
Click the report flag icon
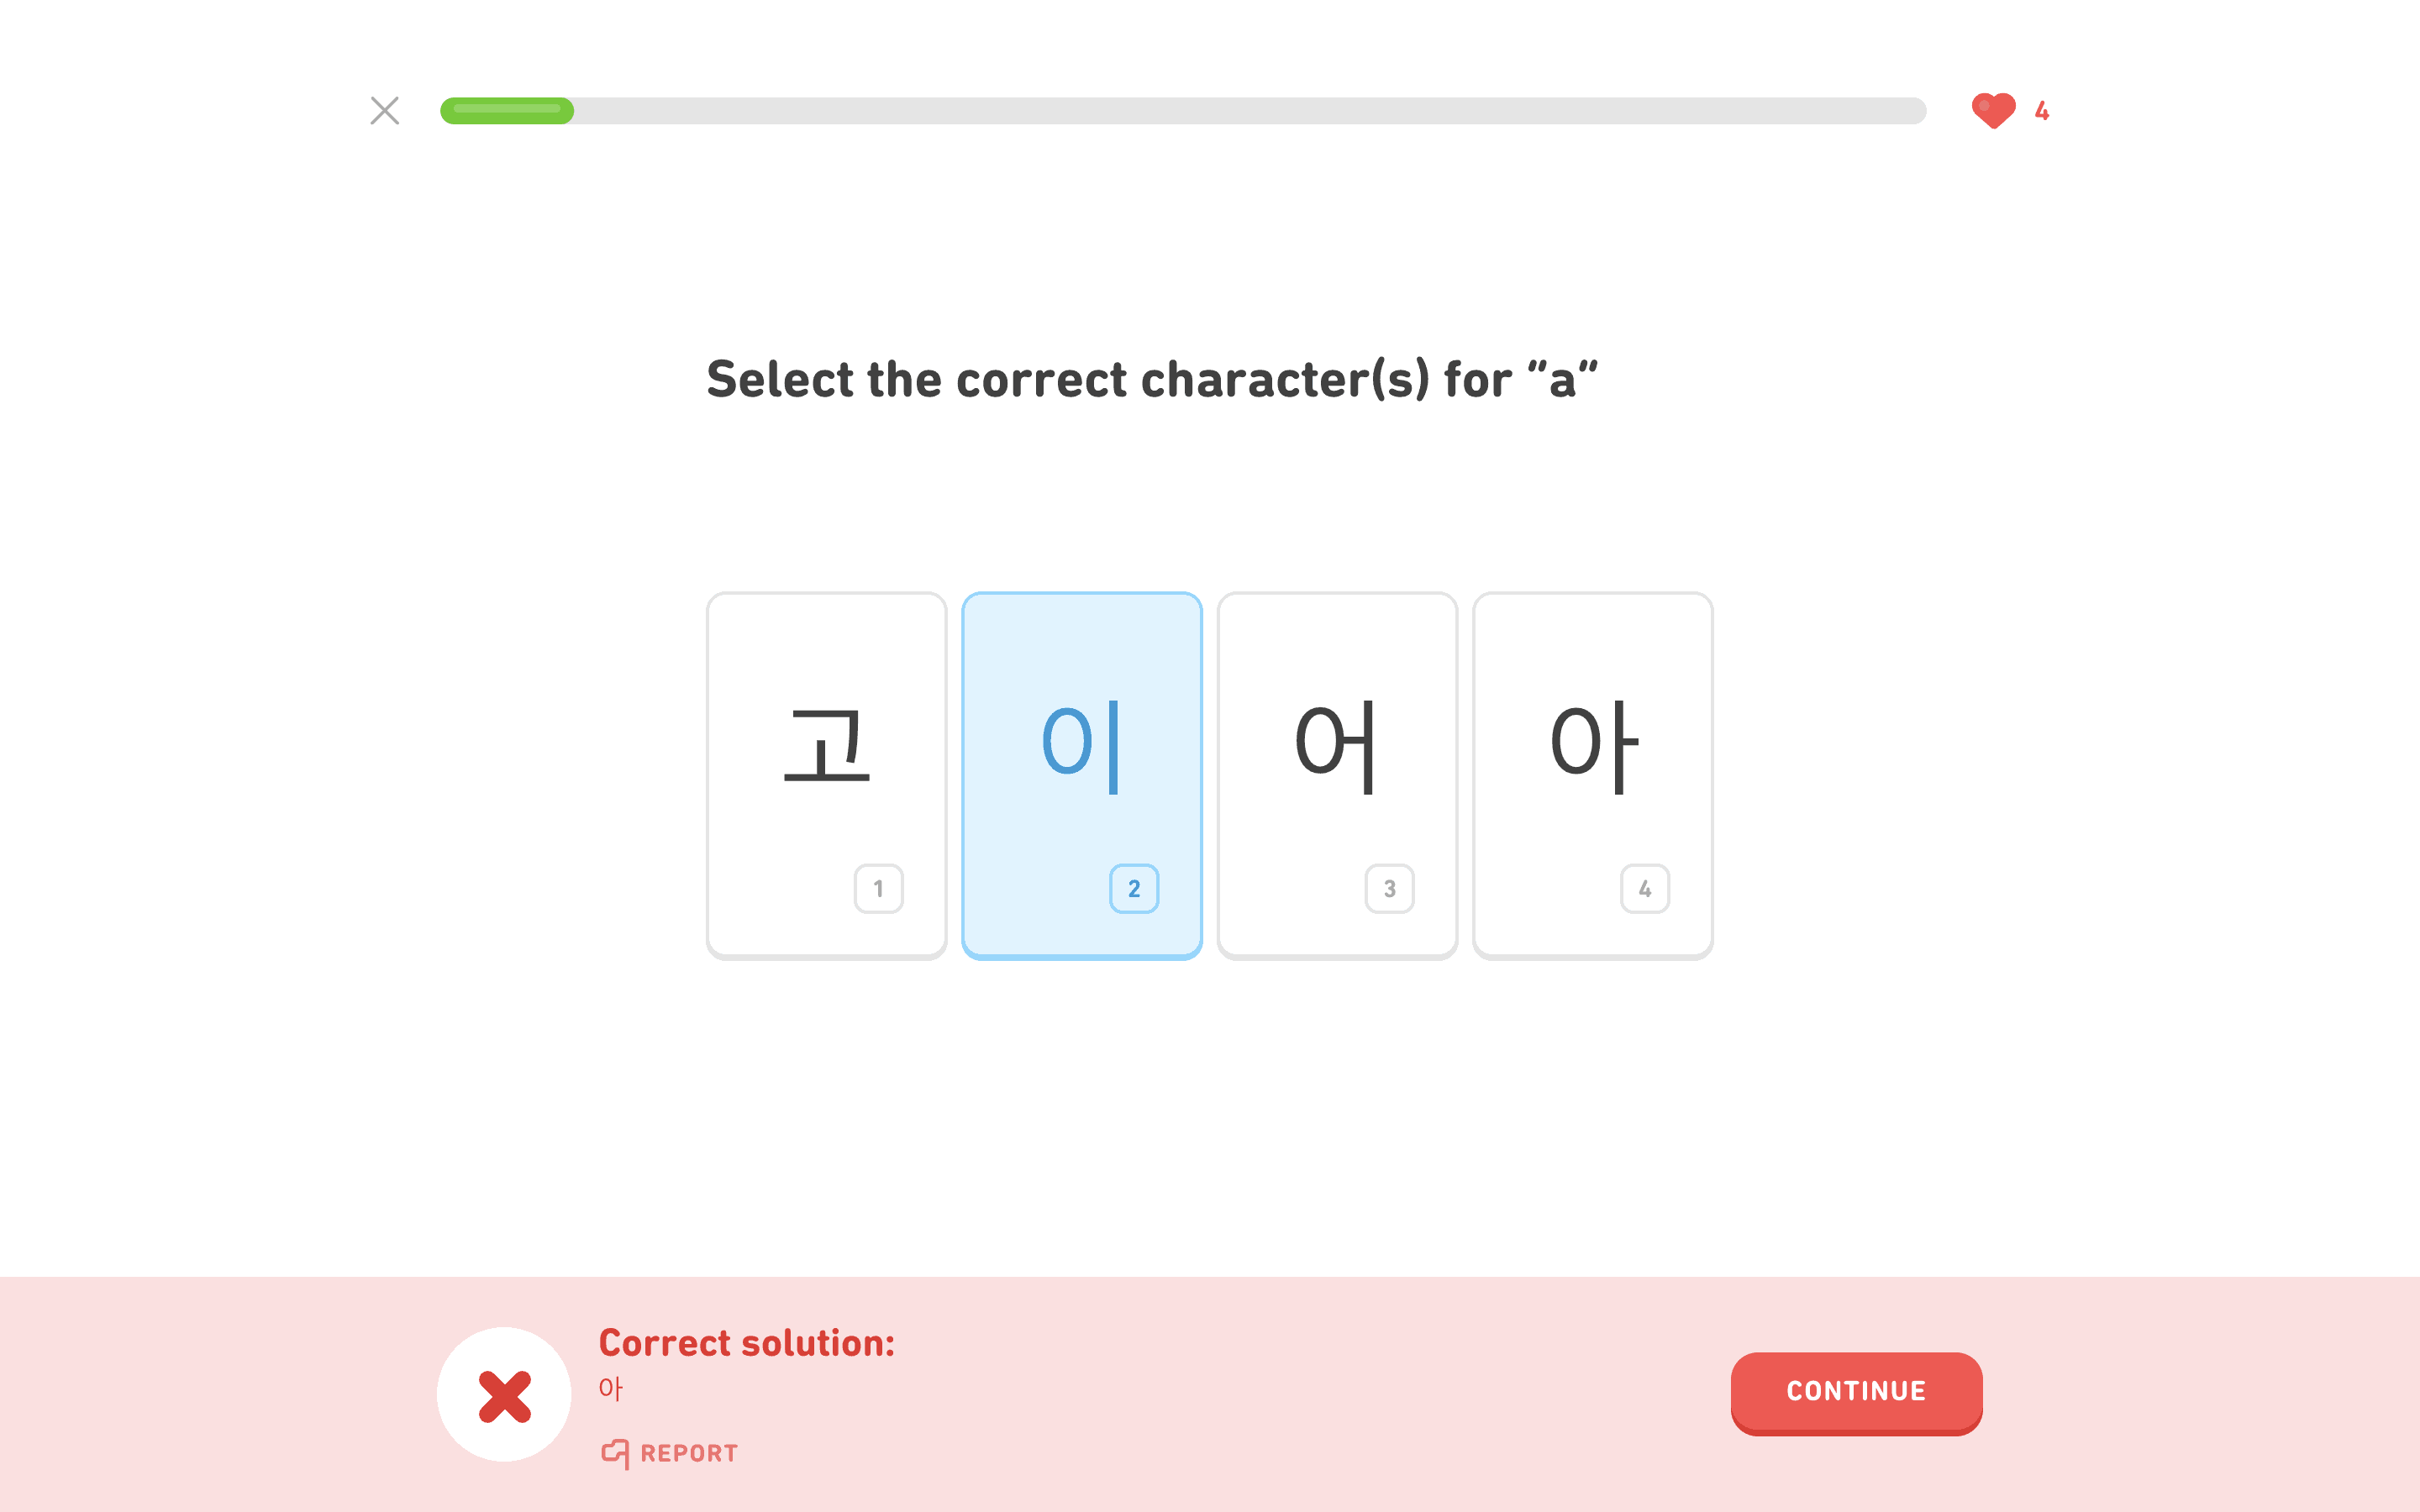click(x=615, y=1453)
